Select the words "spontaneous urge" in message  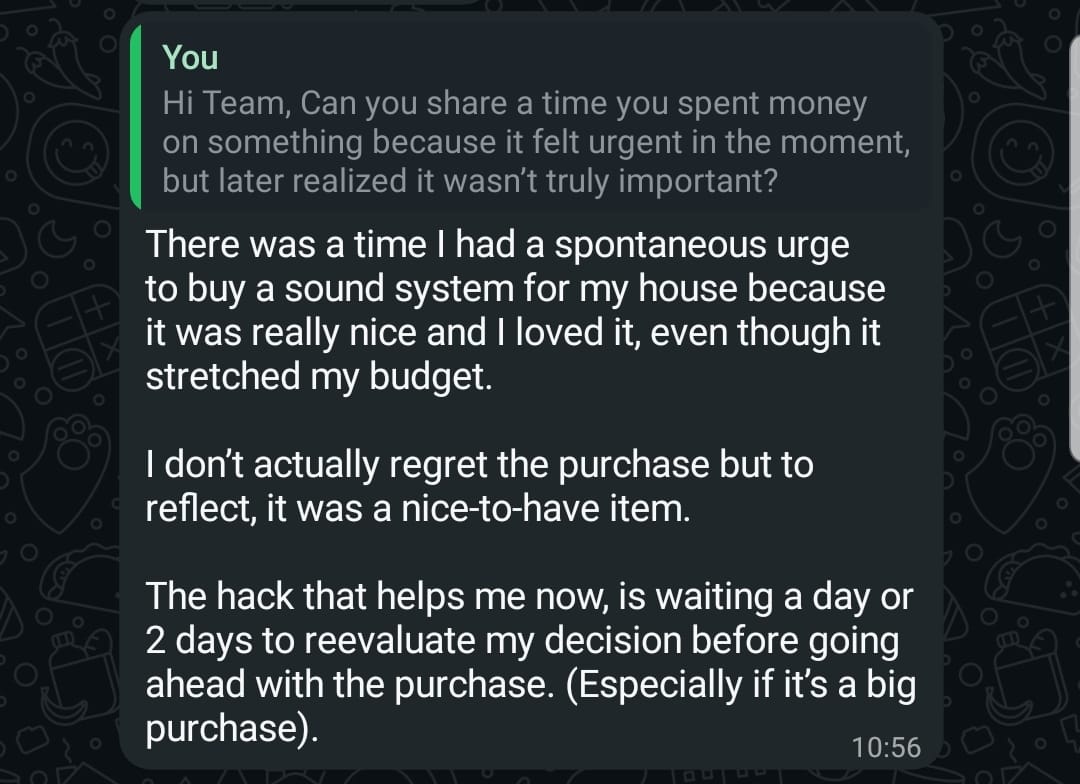coord(701,245)
